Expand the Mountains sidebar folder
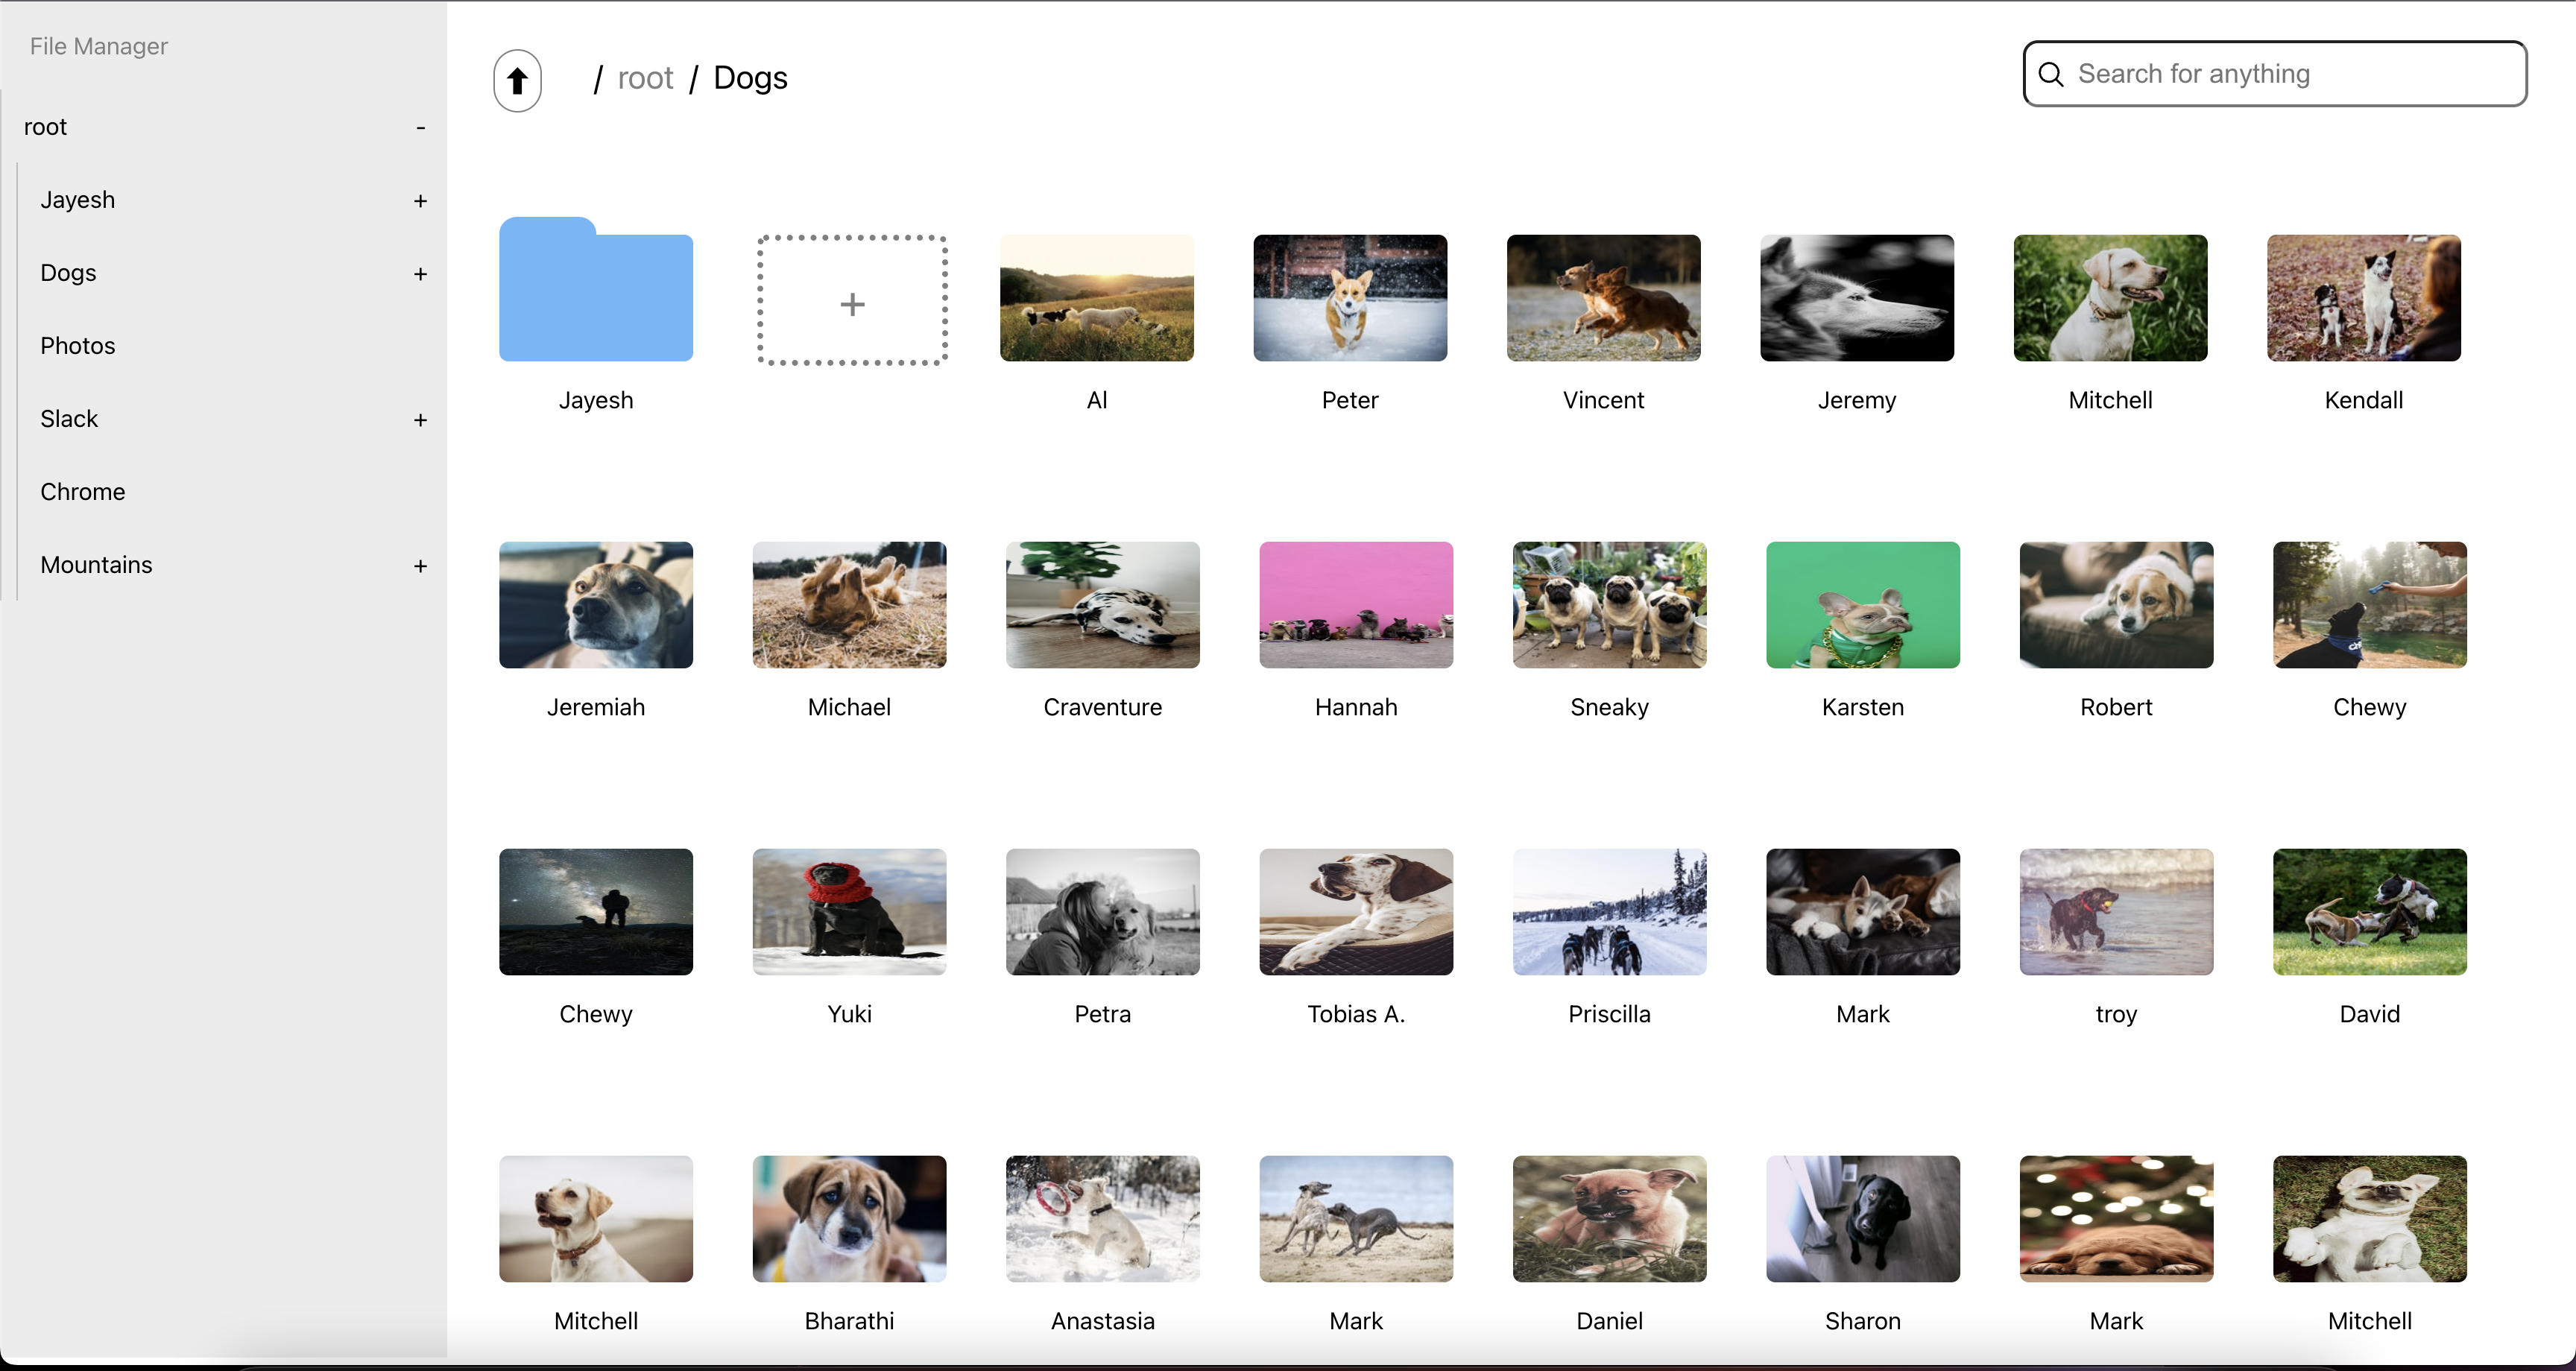The width and height of the screenshot is (2576, 1371). click(x=421, y=566)
